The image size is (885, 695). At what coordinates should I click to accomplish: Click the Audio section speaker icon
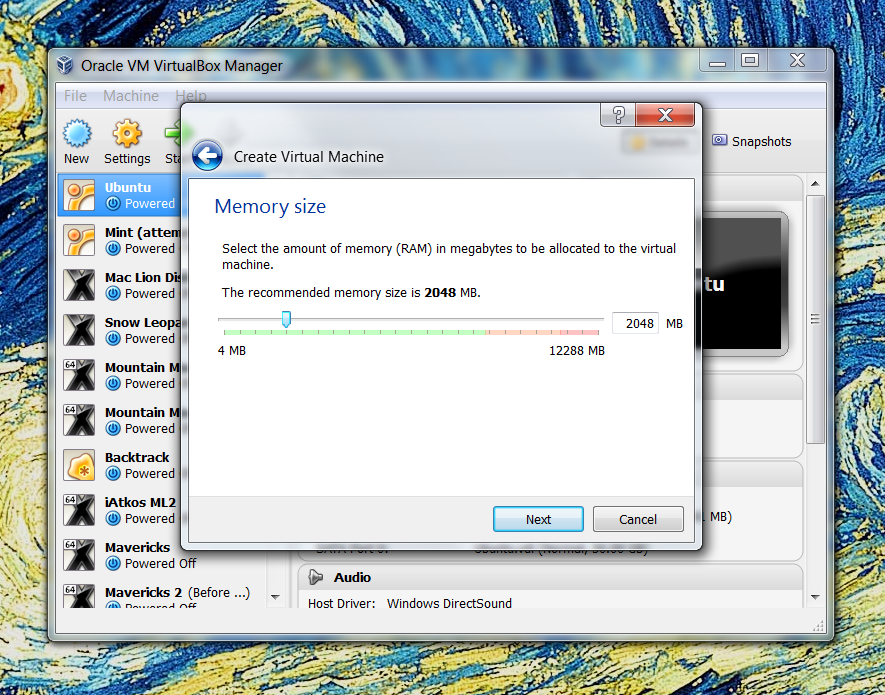tap(316, 577)
